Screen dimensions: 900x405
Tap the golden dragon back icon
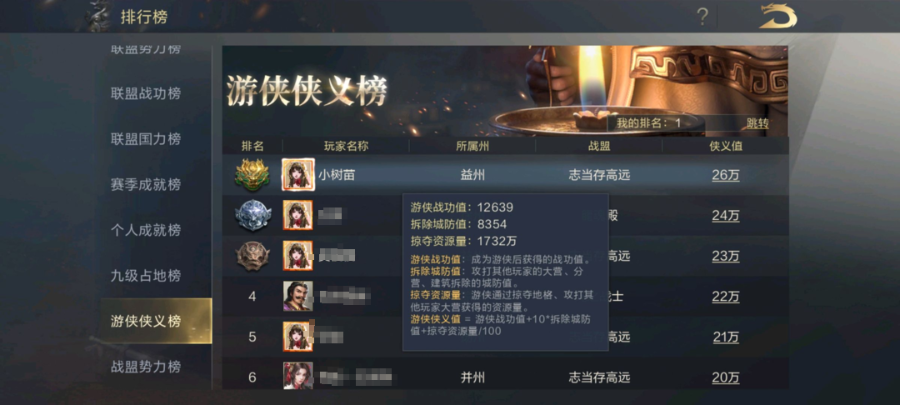(x=778, y=17)
